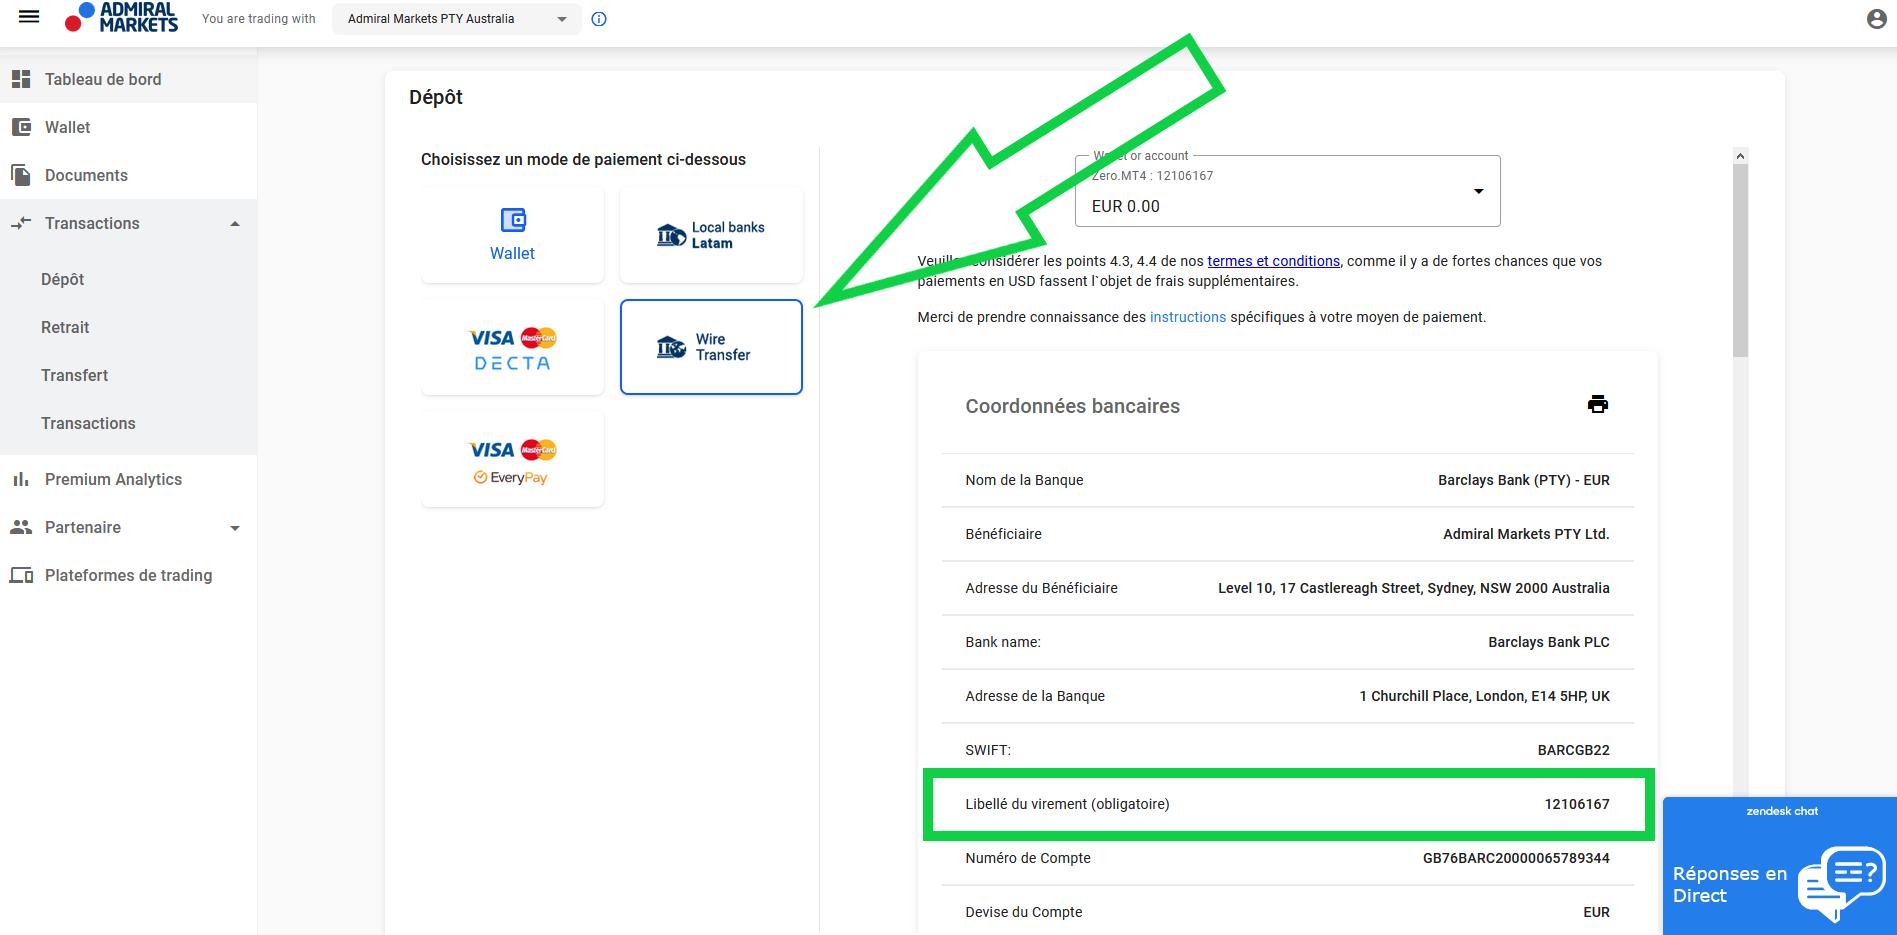The width and height of the screenshot is (1897, 935).
Task: Click the Transactions arrows icon in sidebar
Action: [x=21, y=223]
